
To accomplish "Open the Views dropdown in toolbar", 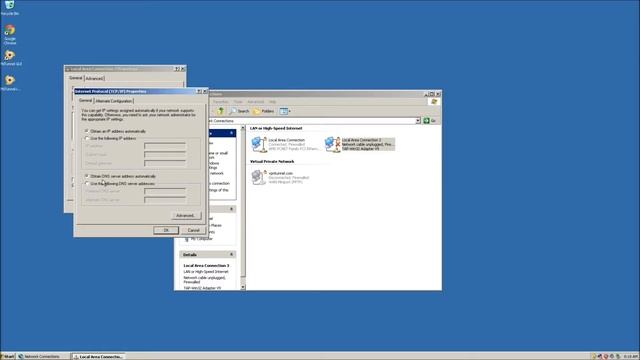I will tap(285, 111).
